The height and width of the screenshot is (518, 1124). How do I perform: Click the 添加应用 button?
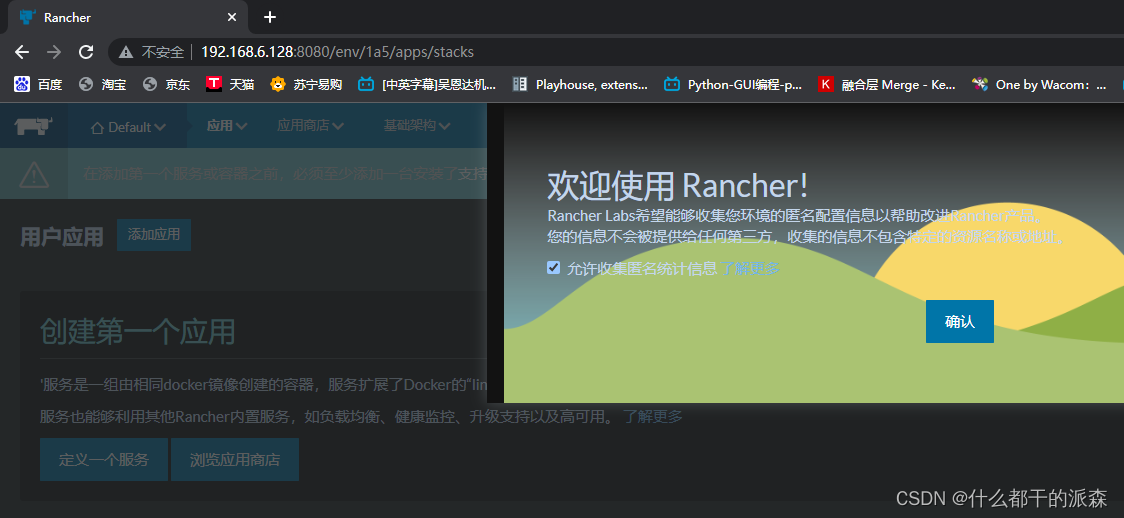pyautogui.click(x=154, y=234)
